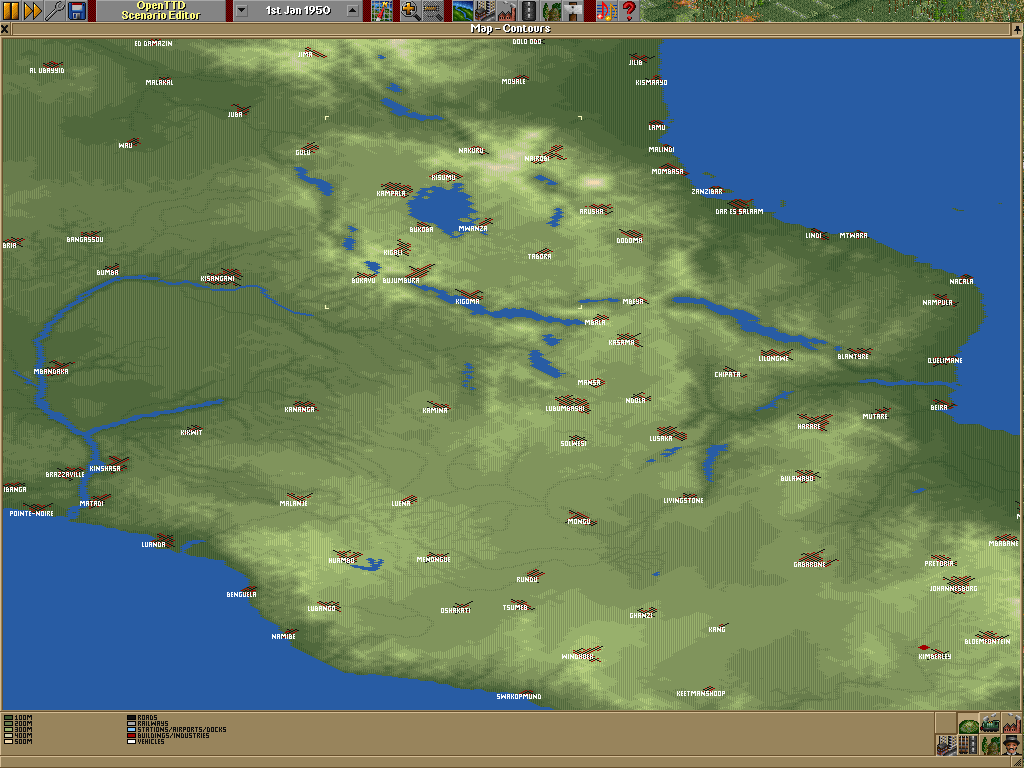Move start date backward with down arrow
1024x768 pixels.
click(242, 10)
